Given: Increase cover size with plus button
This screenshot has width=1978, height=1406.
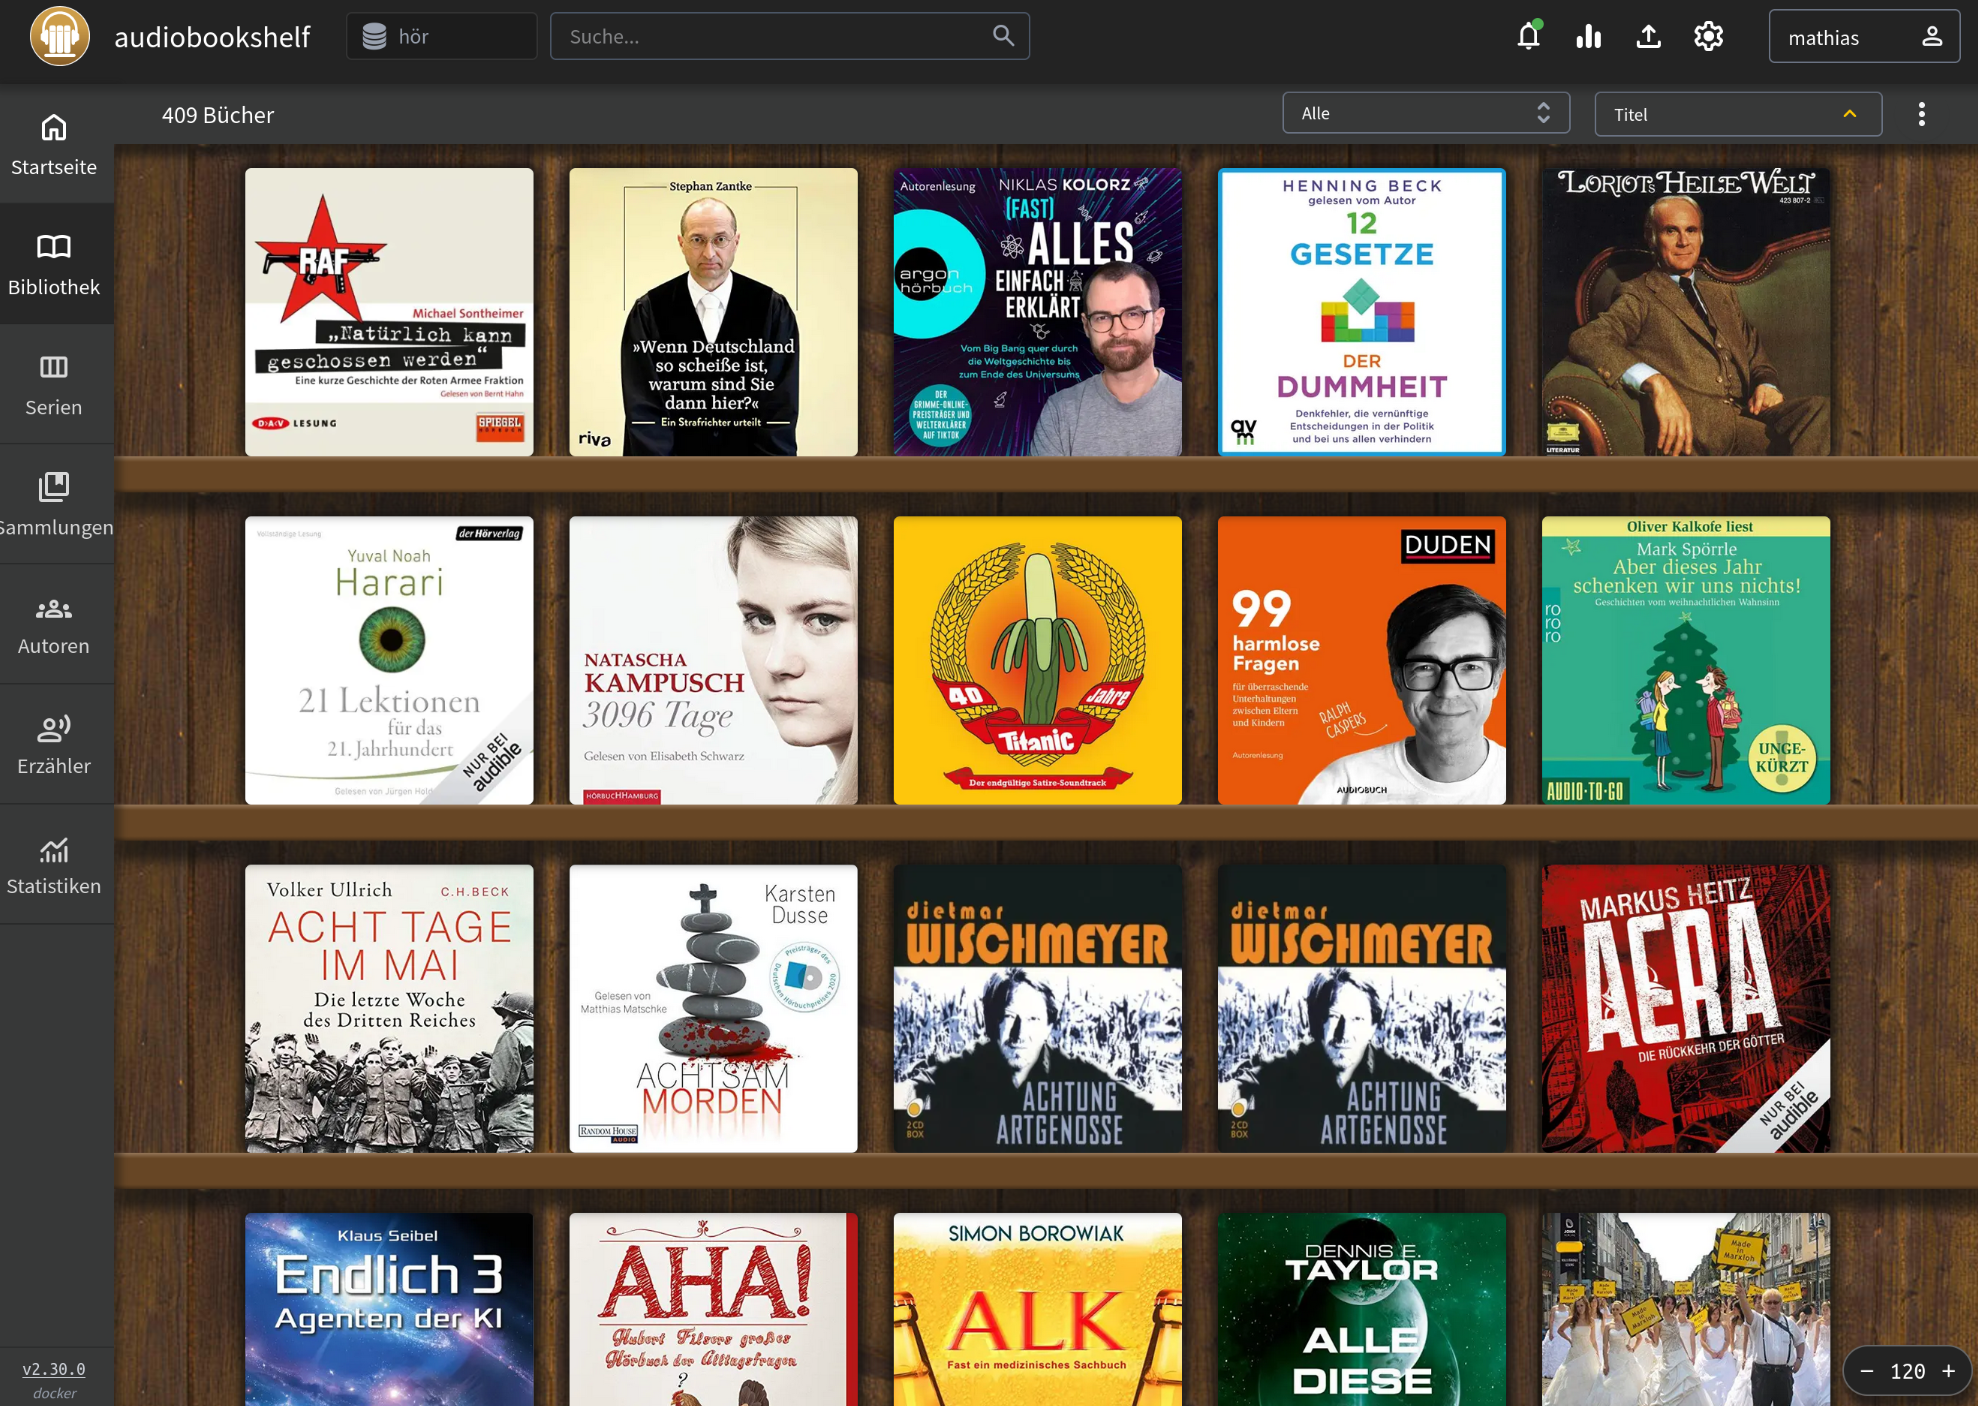Looking at the screenshot, I should pos(1948,1371).
